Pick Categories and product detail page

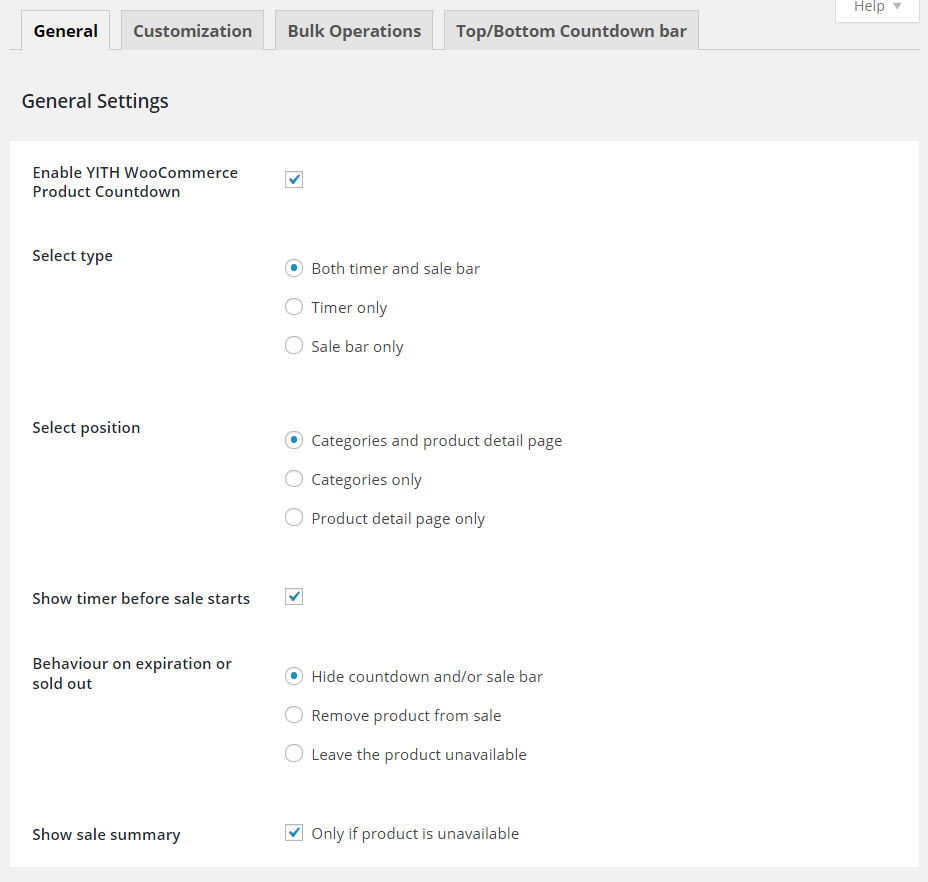(294, 440)
